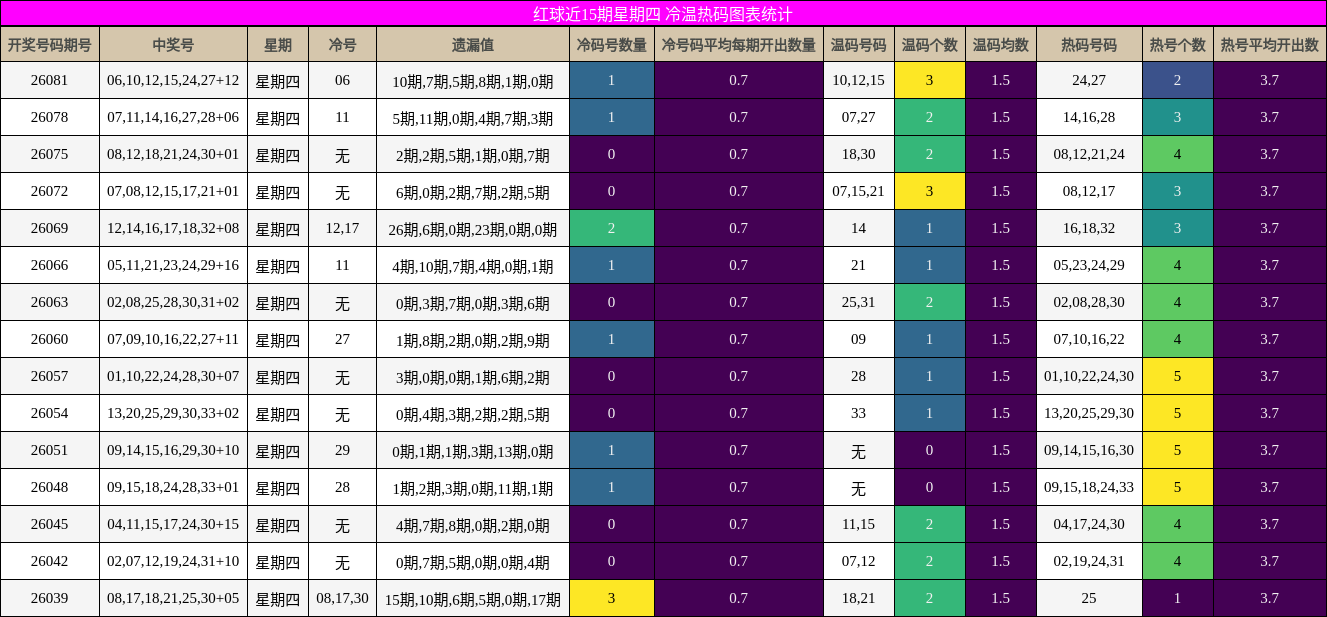Click the 温码个数 column header
The height and width of the screenshot is (617, 1327).
[x=930, y=45]
